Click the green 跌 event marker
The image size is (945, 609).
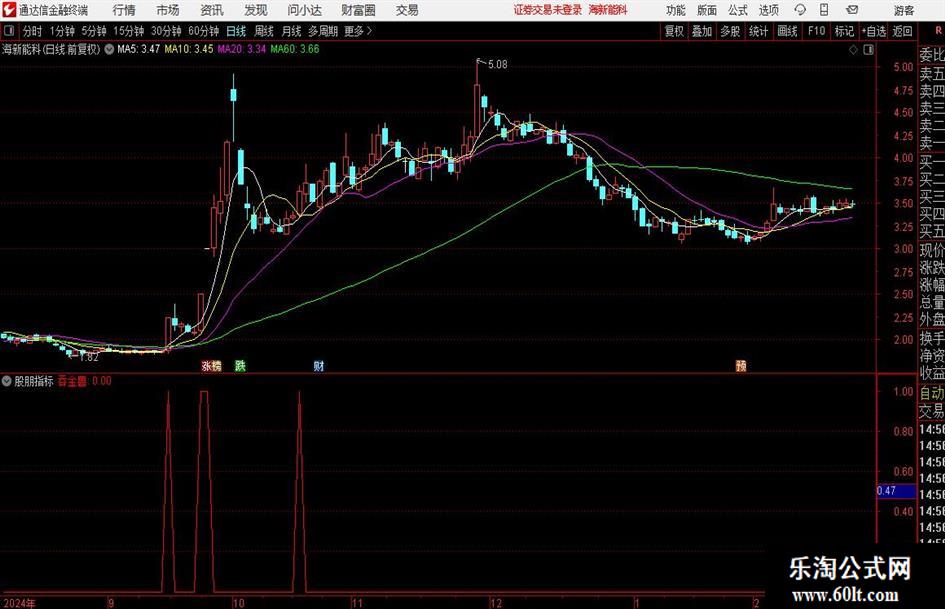coord(240,365)
